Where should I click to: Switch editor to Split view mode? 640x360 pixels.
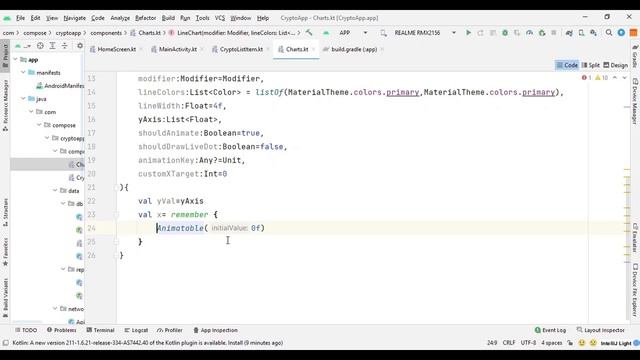click(590, 65)
